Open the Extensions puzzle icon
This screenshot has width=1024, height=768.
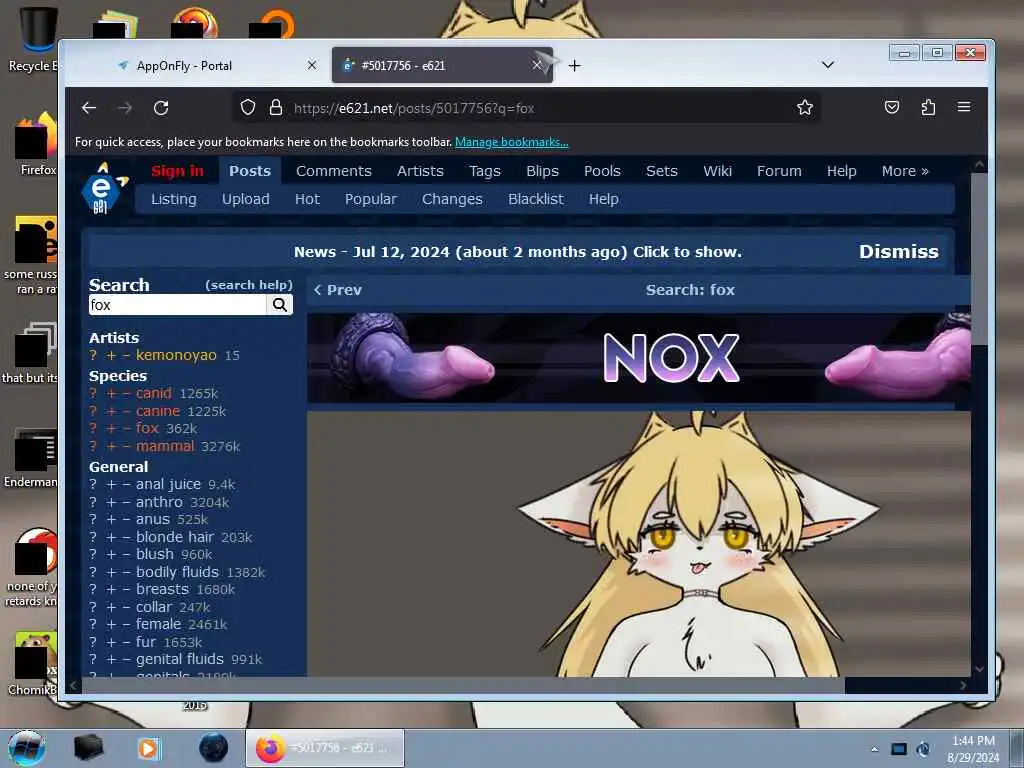[928, 108]
